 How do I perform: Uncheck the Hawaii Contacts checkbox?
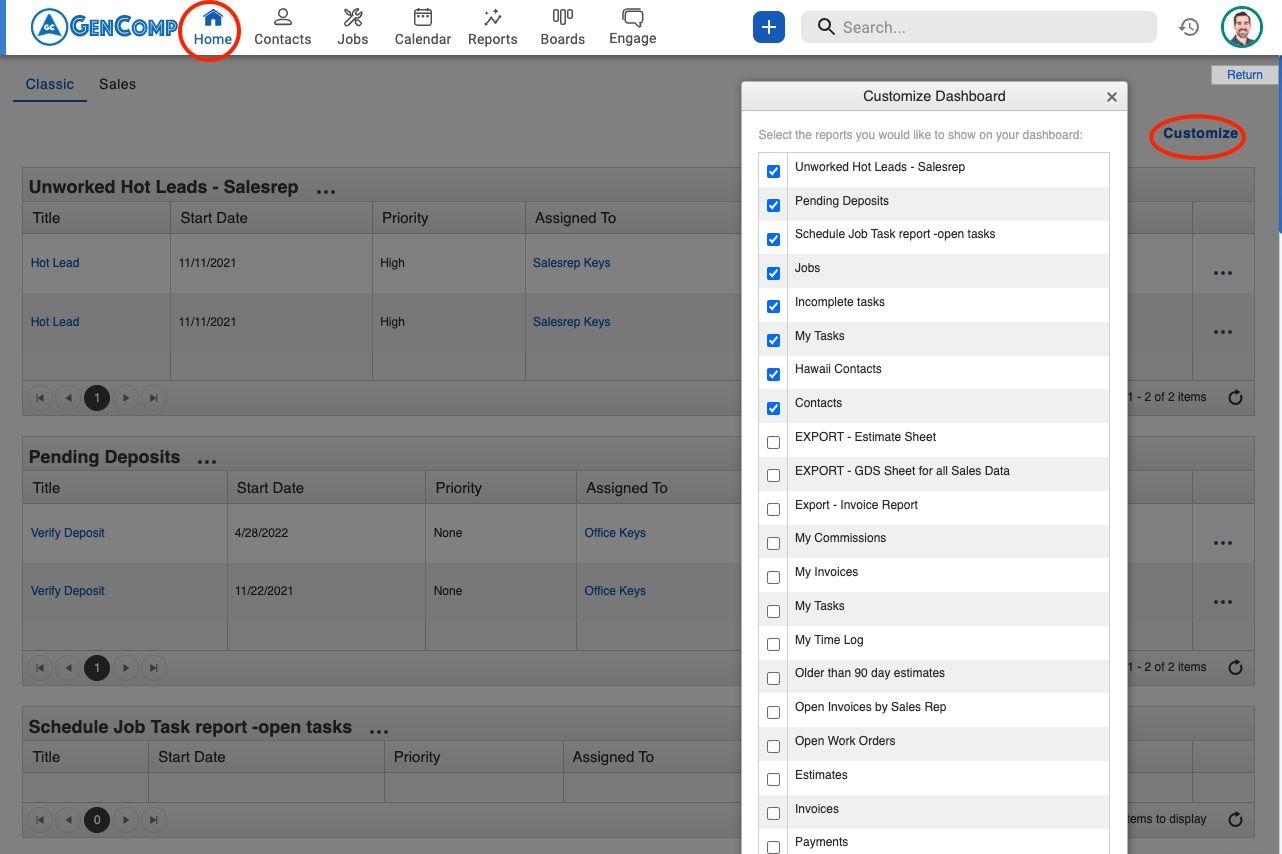tap(773, 374)
